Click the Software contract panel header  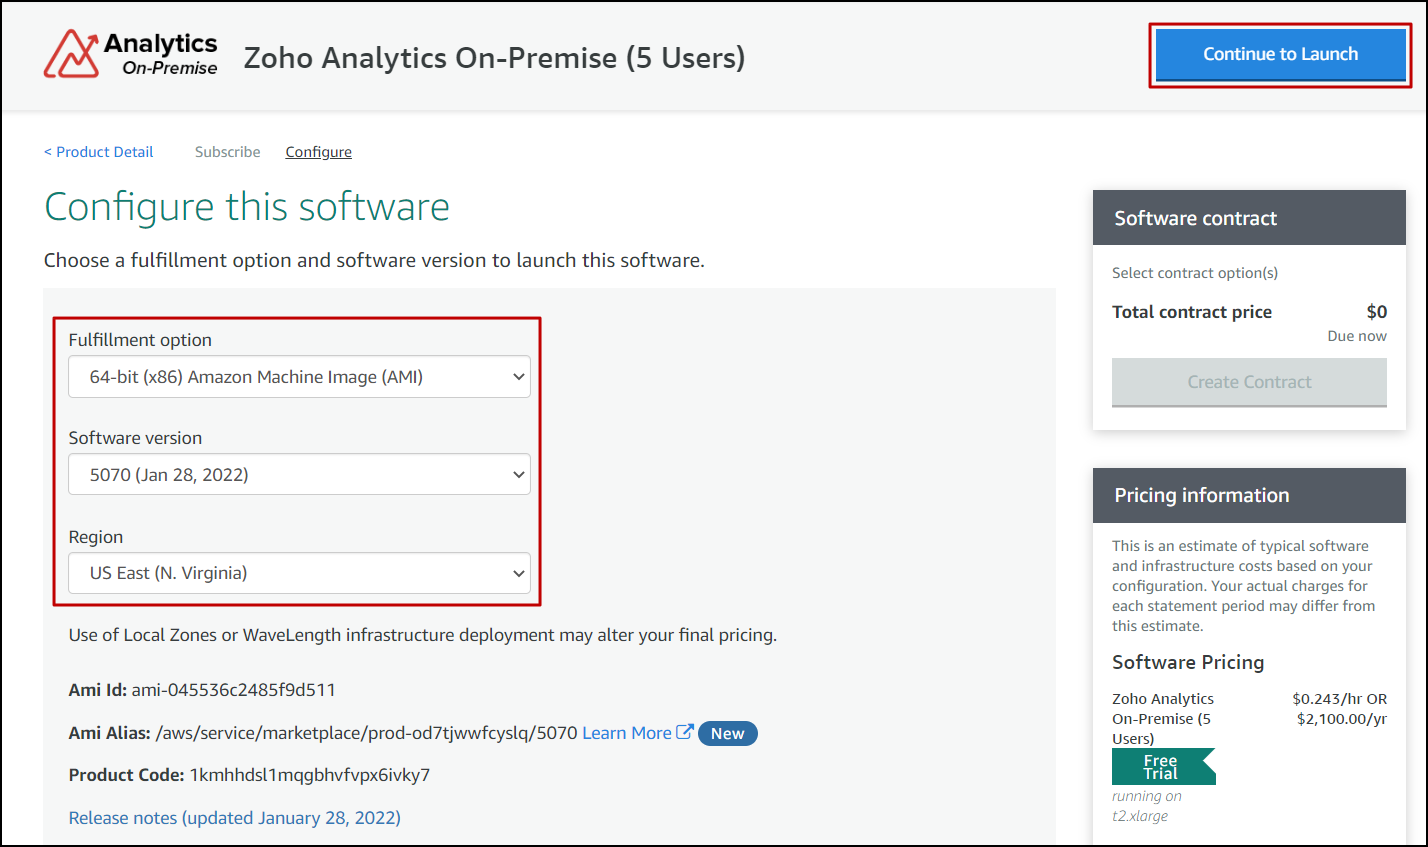pyautogui.click(x=1195, y=217)
